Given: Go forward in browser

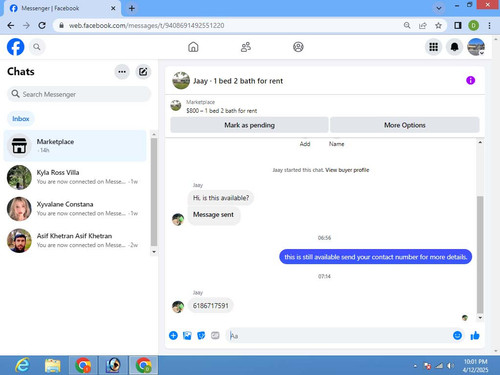Looking at the screenshot, I should [26, 25].
